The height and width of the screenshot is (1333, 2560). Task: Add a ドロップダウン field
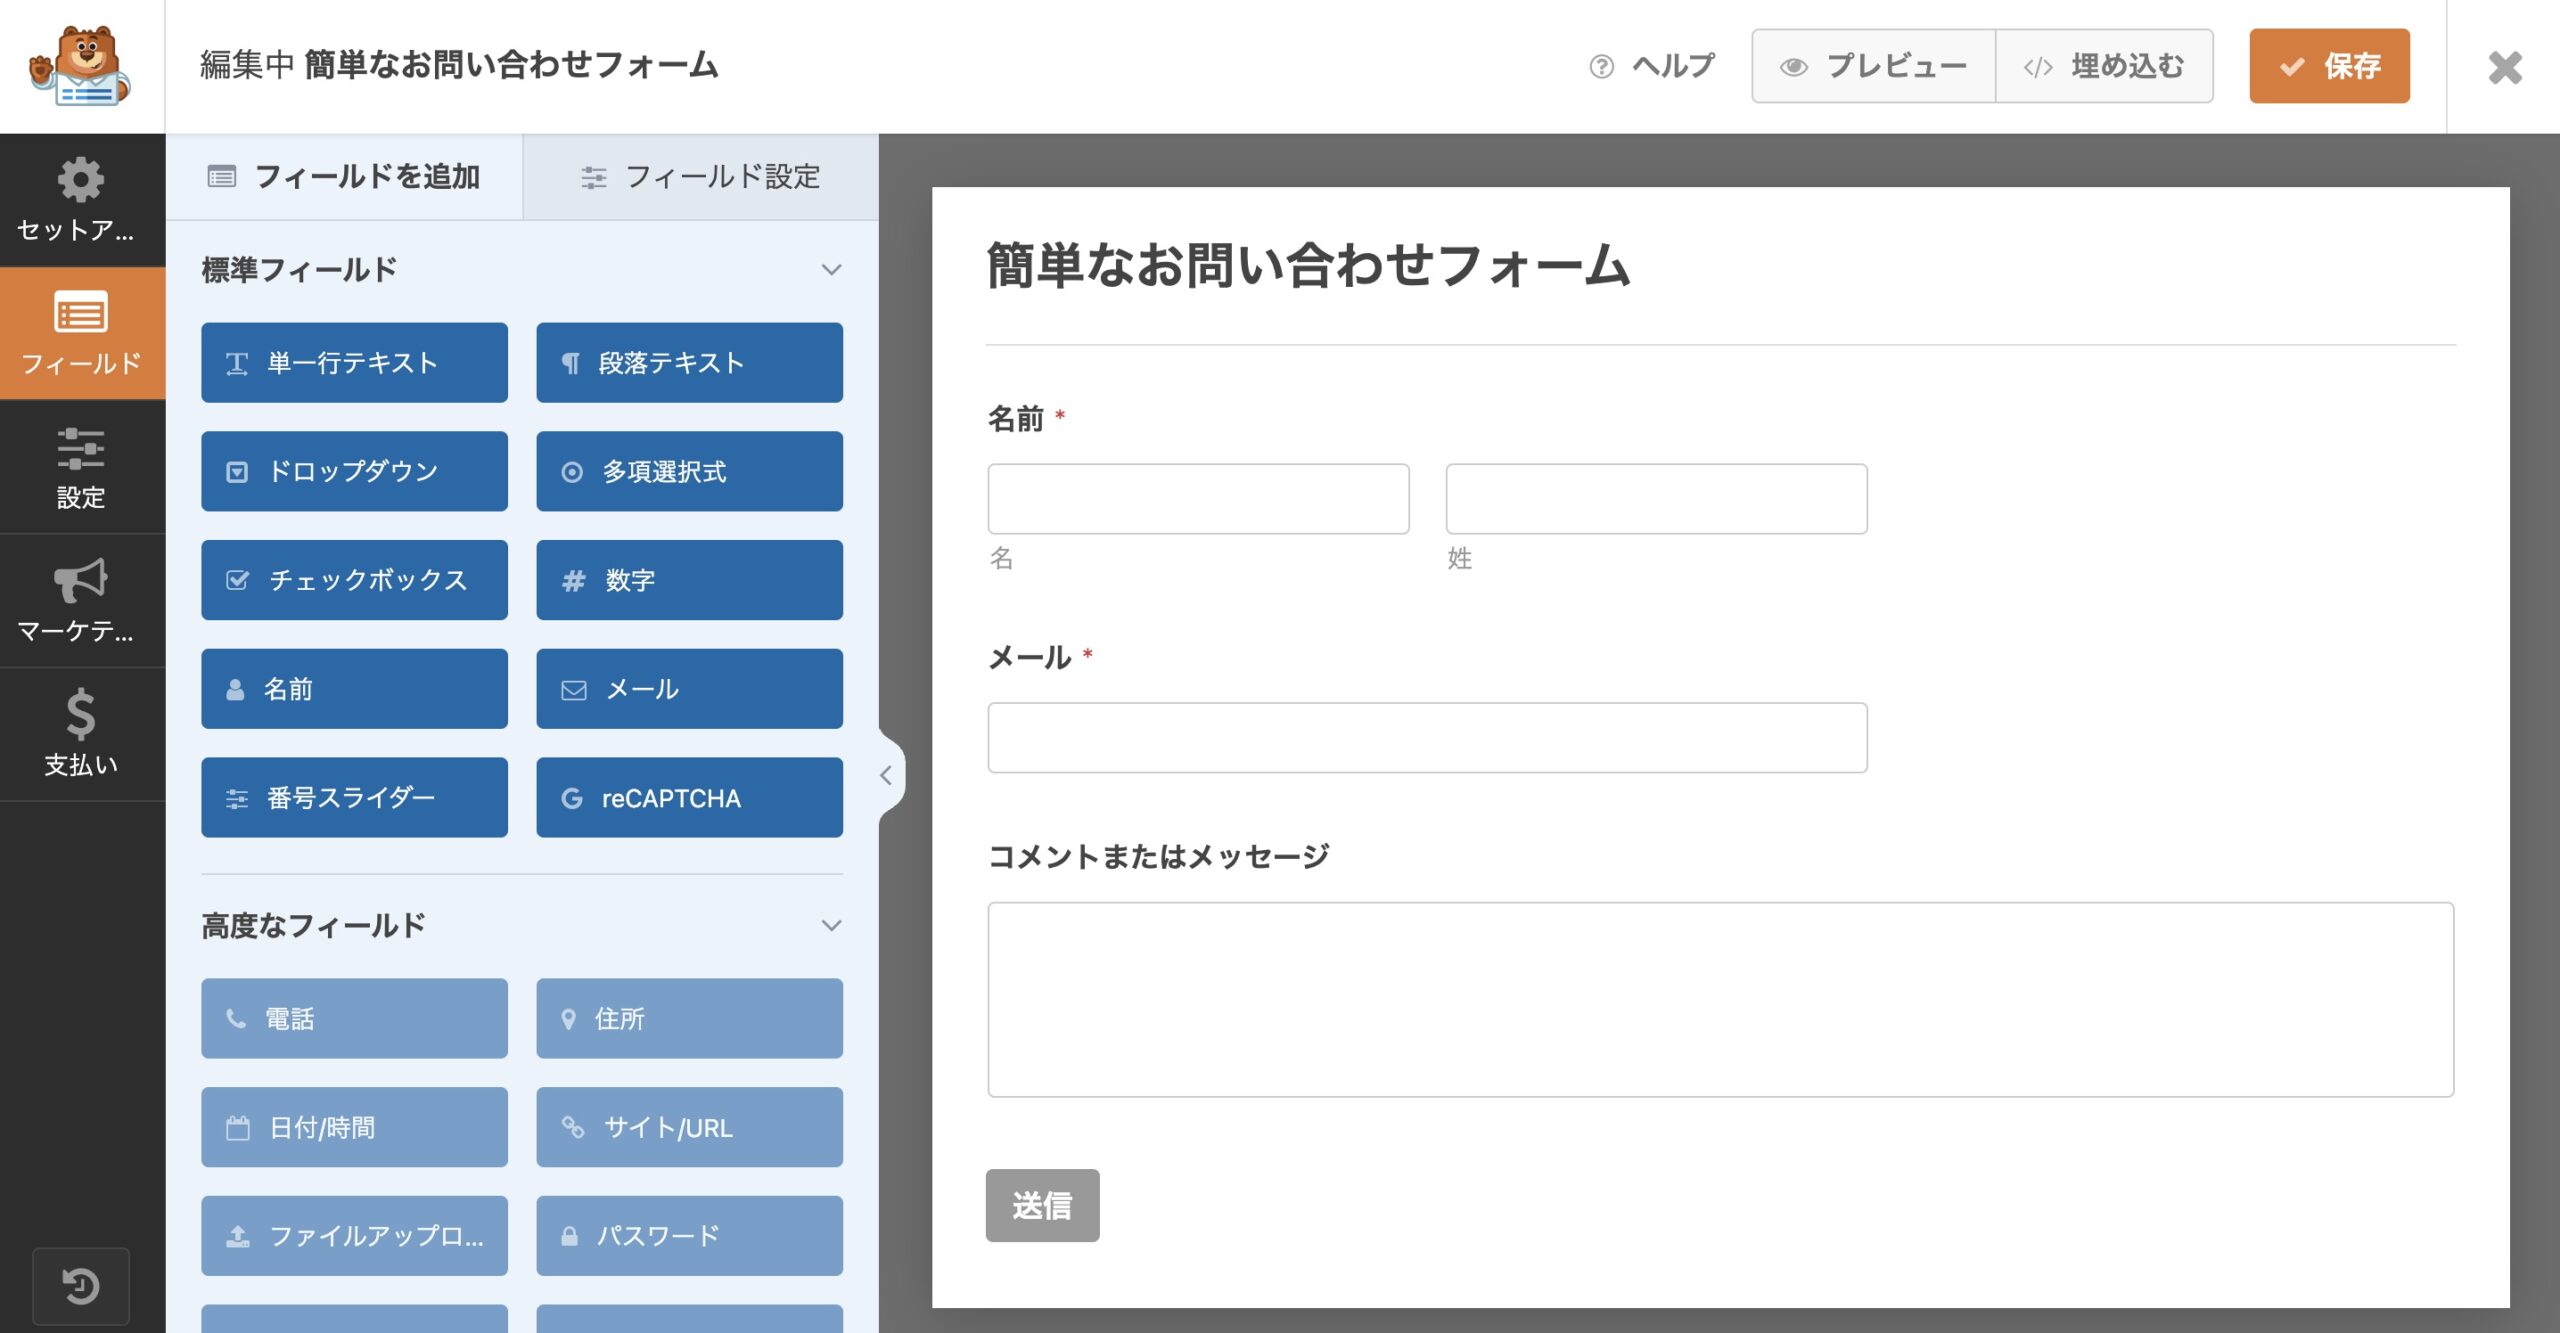[354, 471]
